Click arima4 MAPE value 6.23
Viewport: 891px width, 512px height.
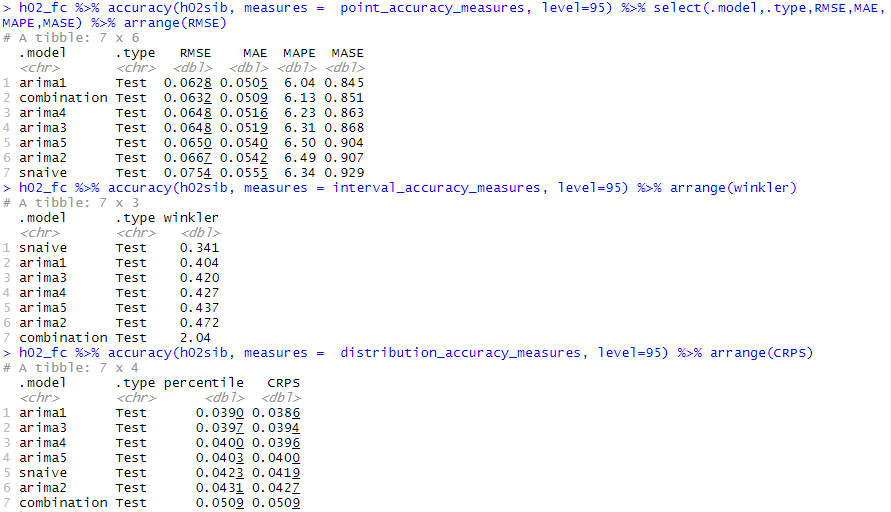(299, 113)
